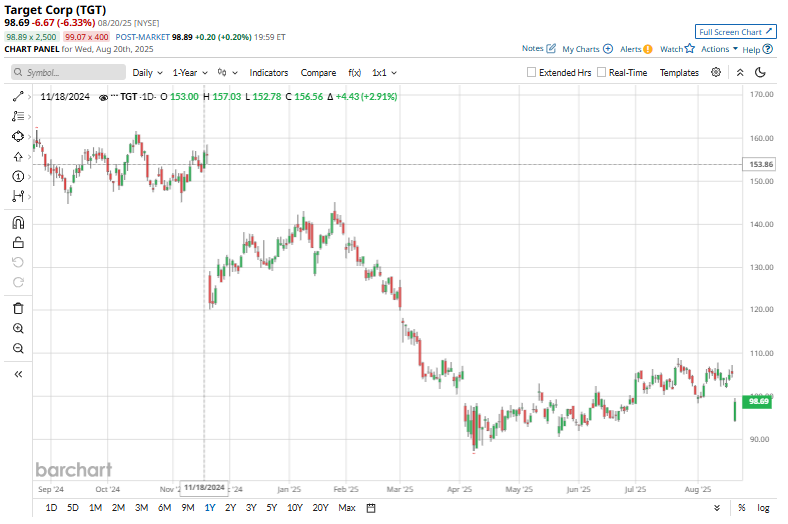Select the 2Y range tab
Viewport: 788px width, 524px height.
(230, 508)
